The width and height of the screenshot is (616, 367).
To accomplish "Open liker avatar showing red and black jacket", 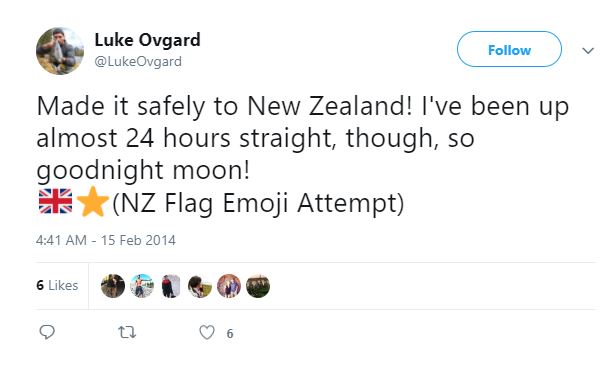I will tap(171, 286).
